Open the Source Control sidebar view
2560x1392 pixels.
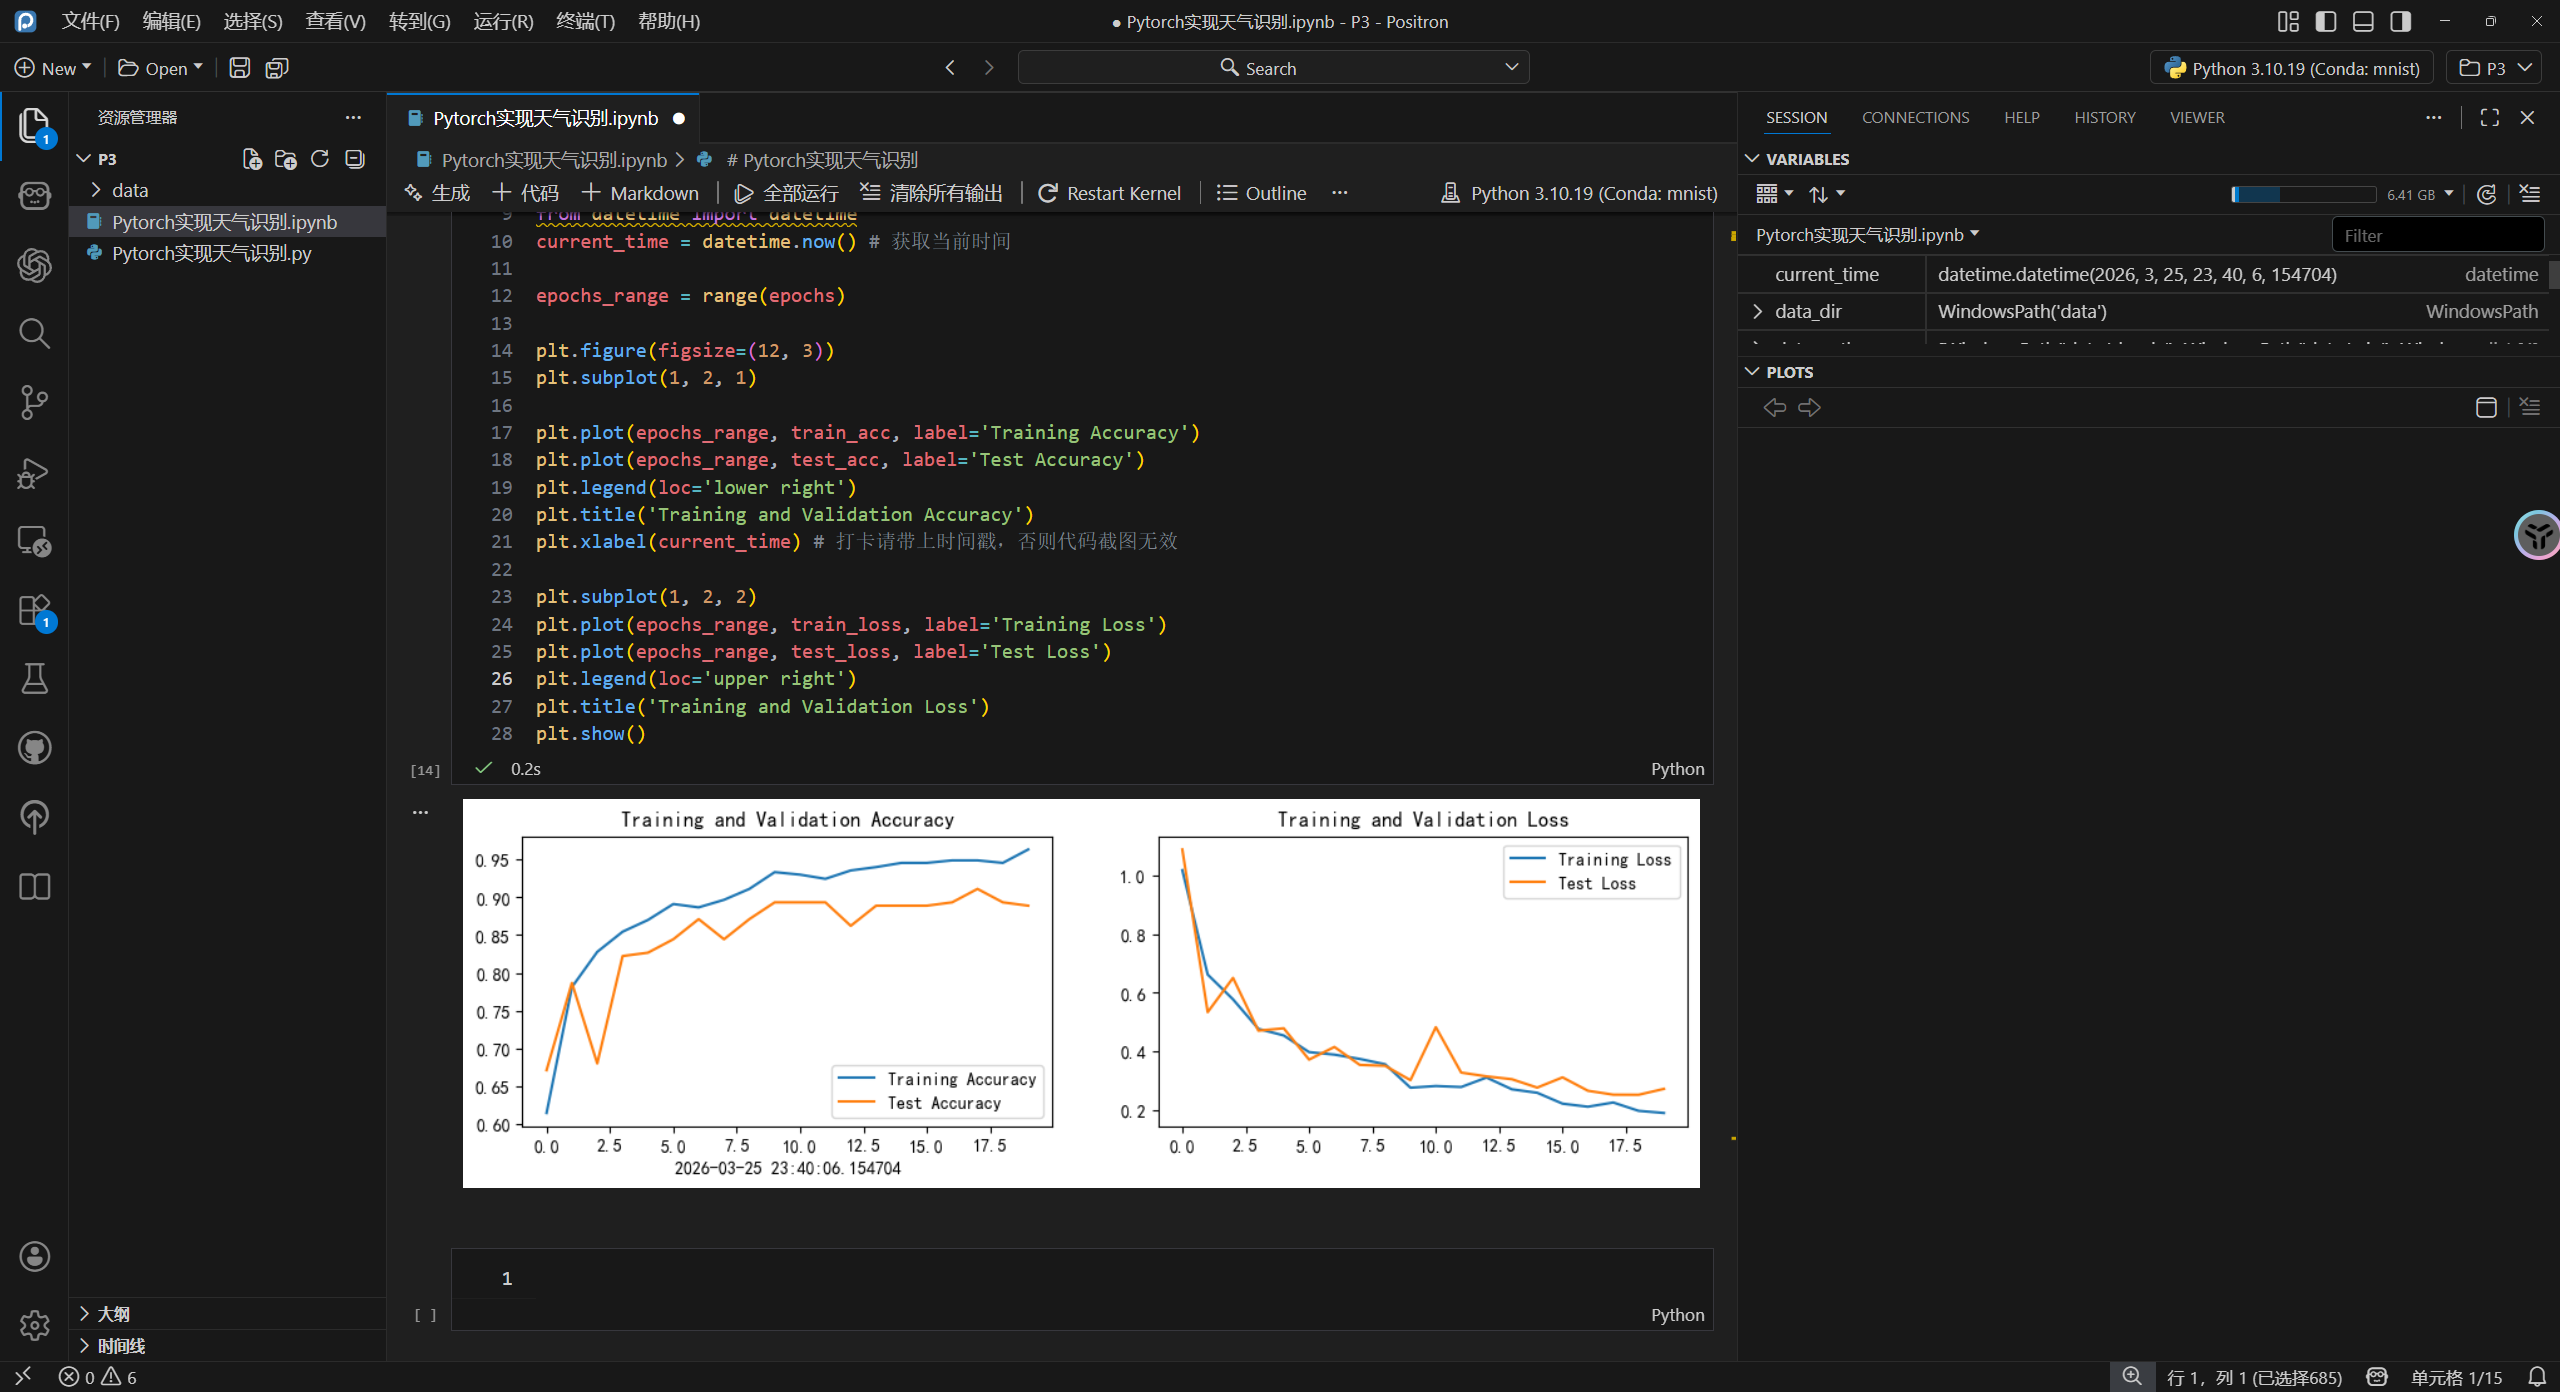(x=34, y=402)
